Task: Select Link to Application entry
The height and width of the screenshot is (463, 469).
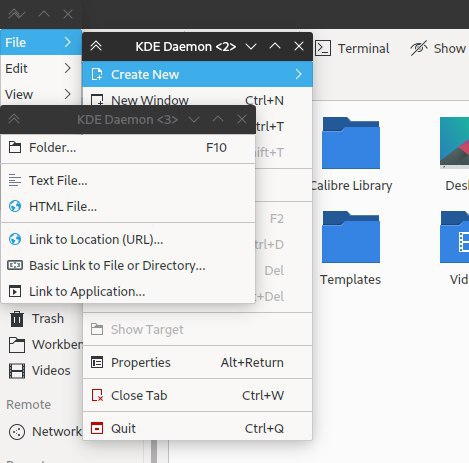Action: coord(128,291)
